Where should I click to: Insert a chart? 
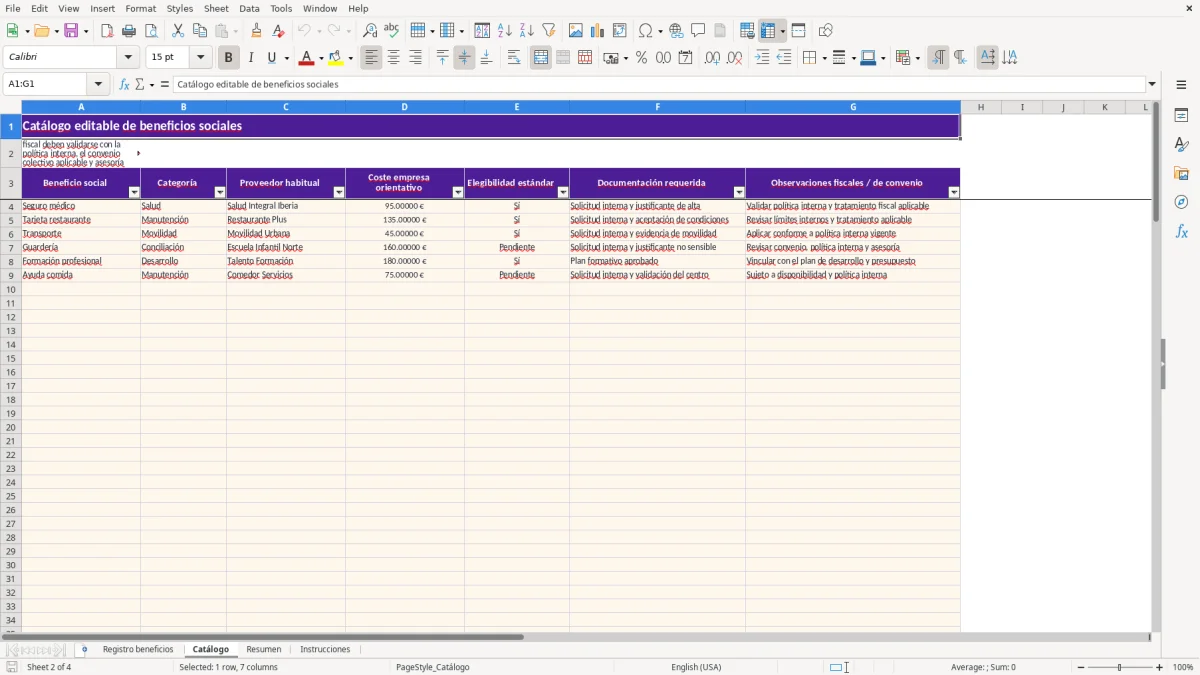(598, 31)
